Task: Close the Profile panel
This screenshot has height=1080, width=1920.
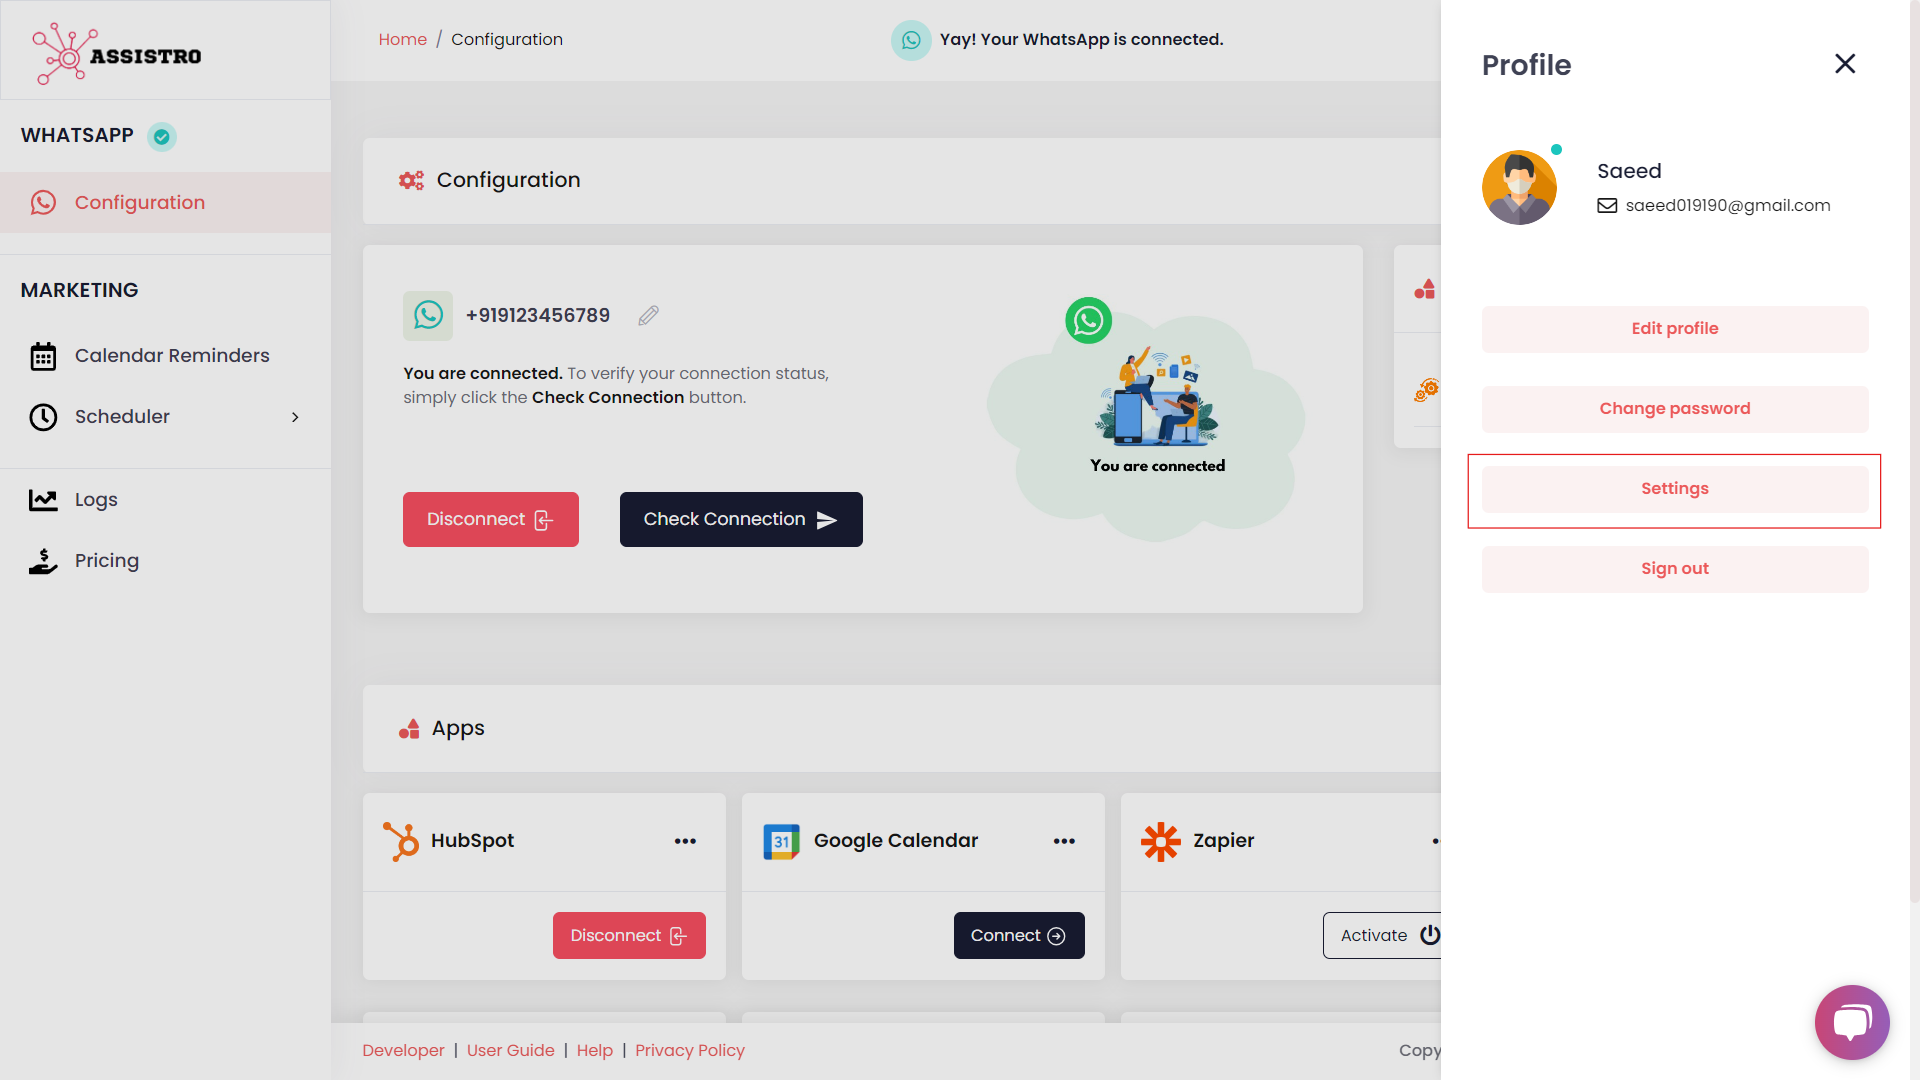Action: click(1845, 64)
